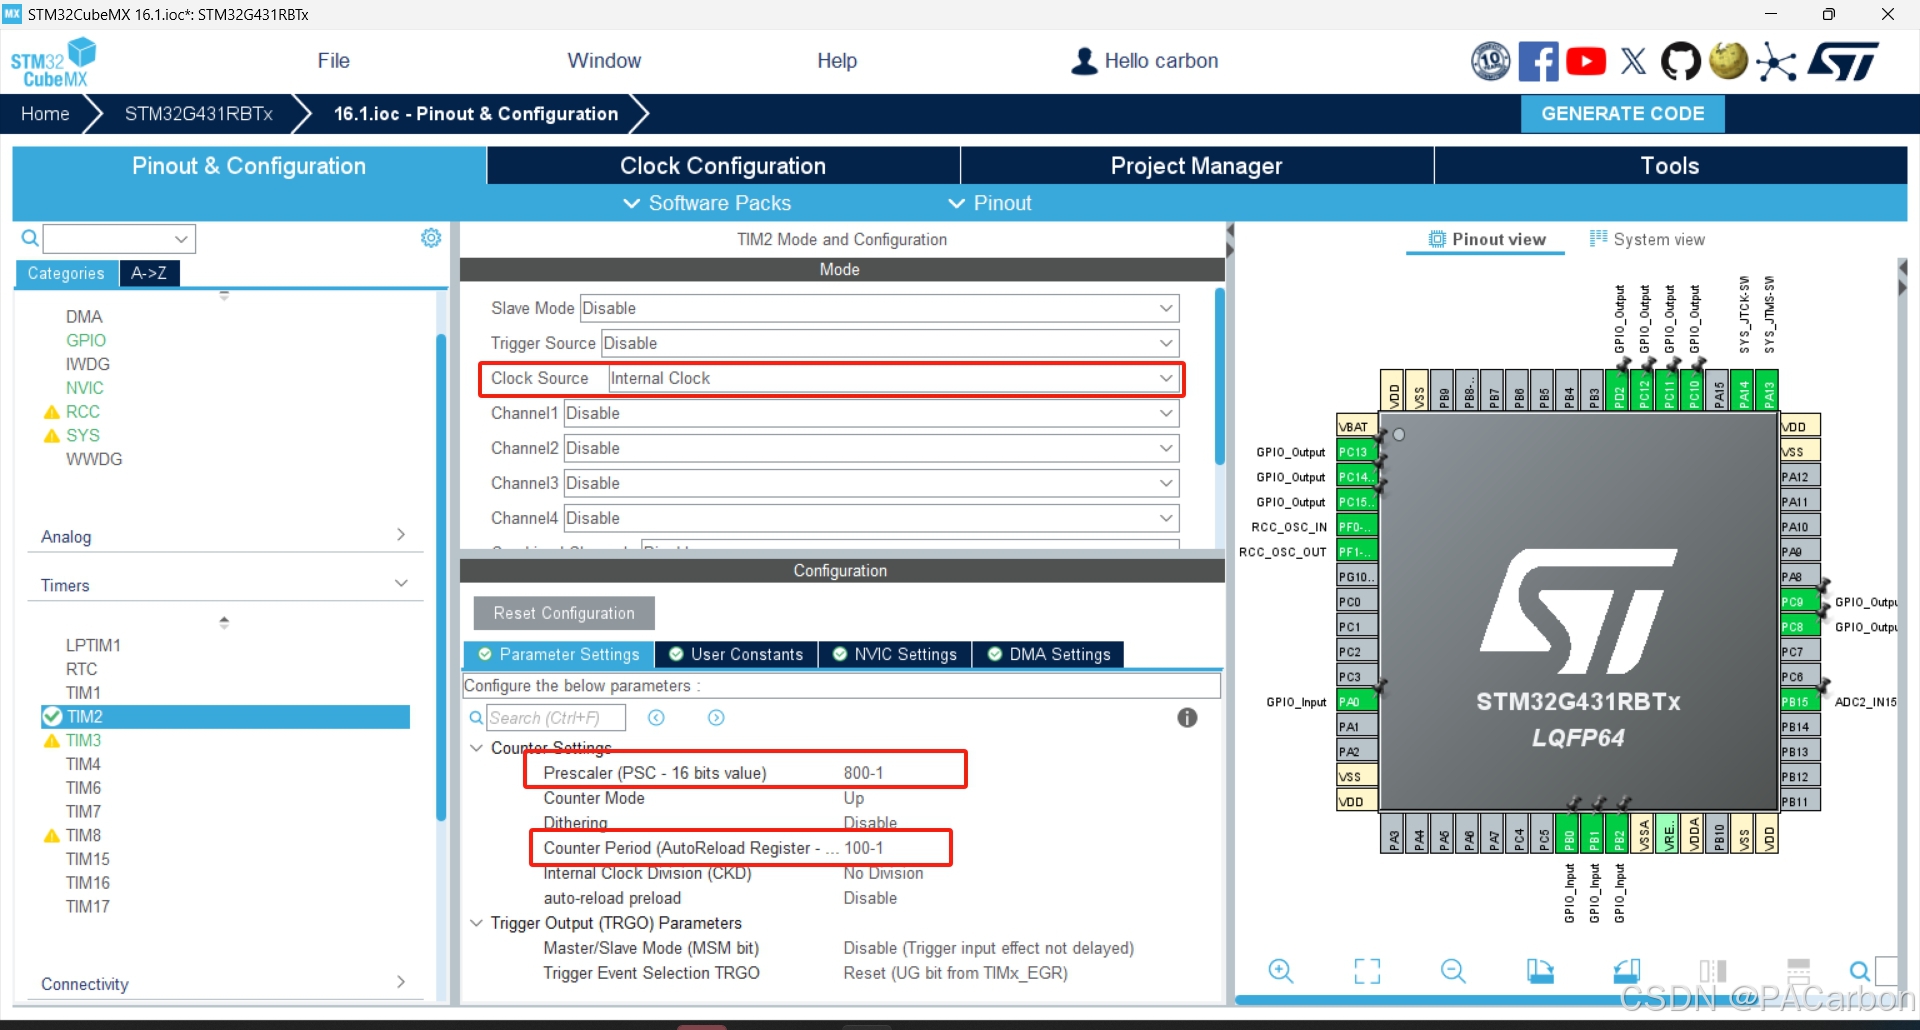Screen dimensions: 1920x1030
Task: Collapse Trigger Output (TRGO) Parameters group
Action: 476,923
